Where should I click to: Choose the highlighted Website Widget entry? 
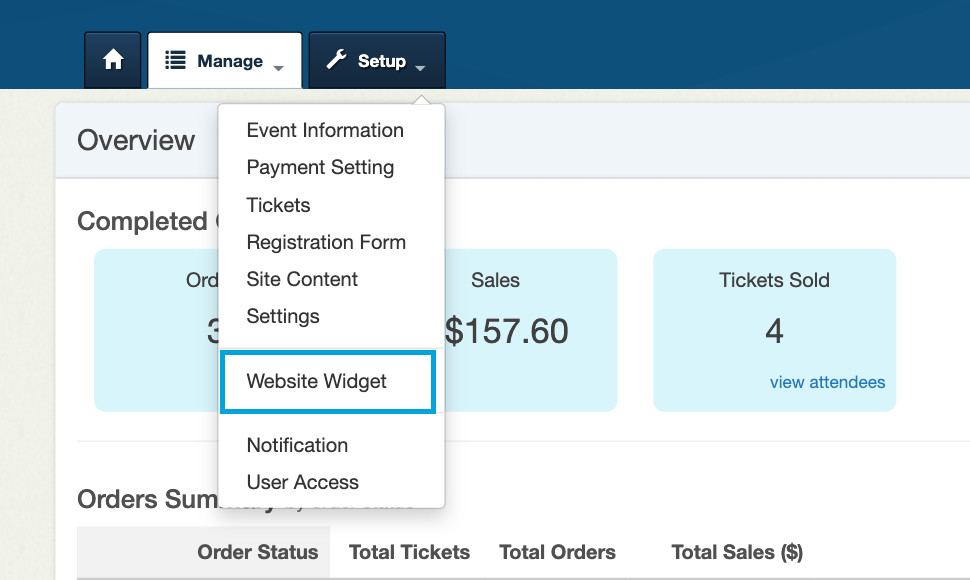(328, 382)
